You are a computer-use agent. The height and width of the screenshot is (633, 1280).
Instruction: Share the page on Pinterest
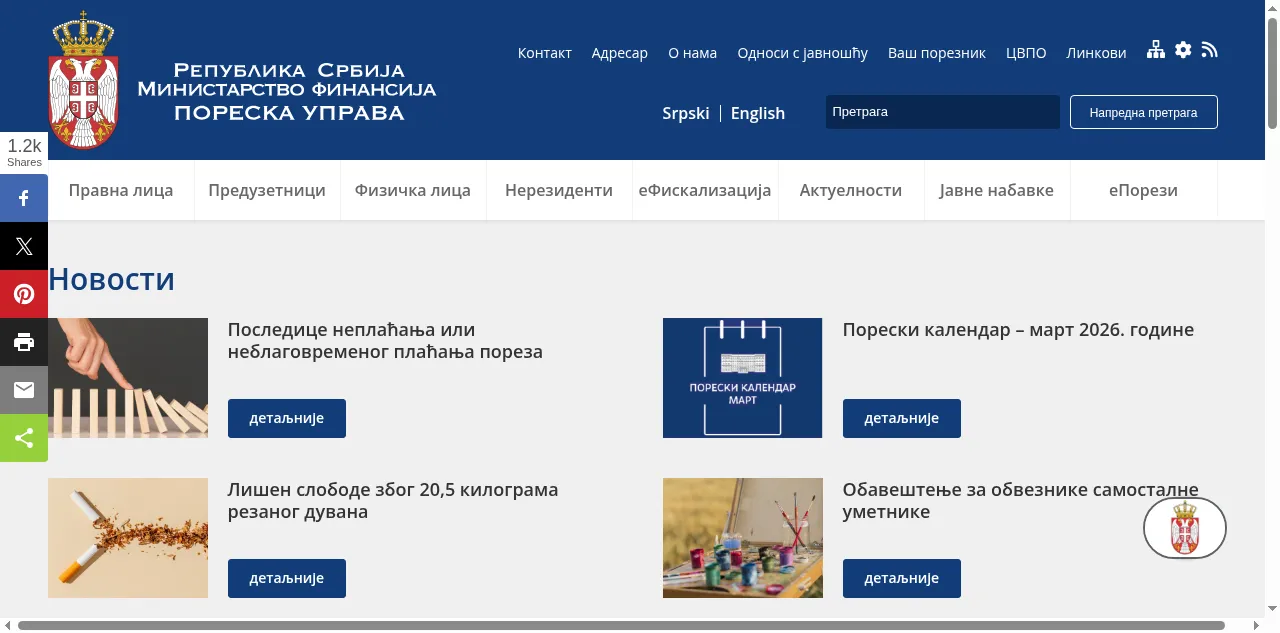(24, 294)
